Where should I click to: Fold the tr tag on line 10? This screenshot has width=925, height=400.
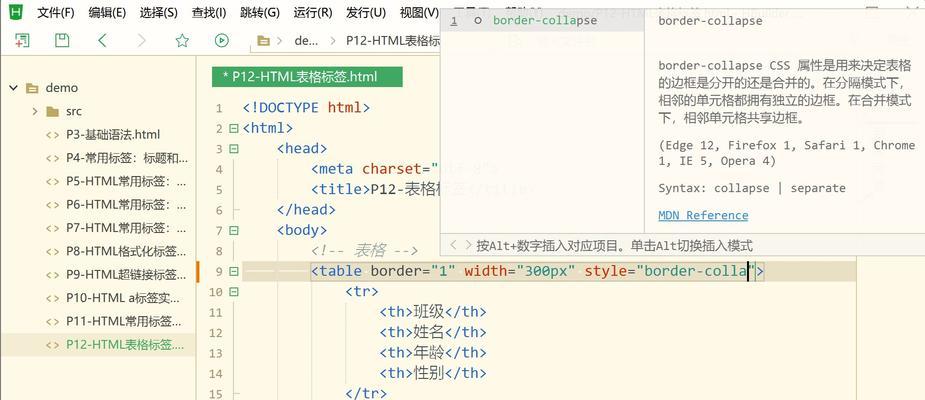(233, 292)
